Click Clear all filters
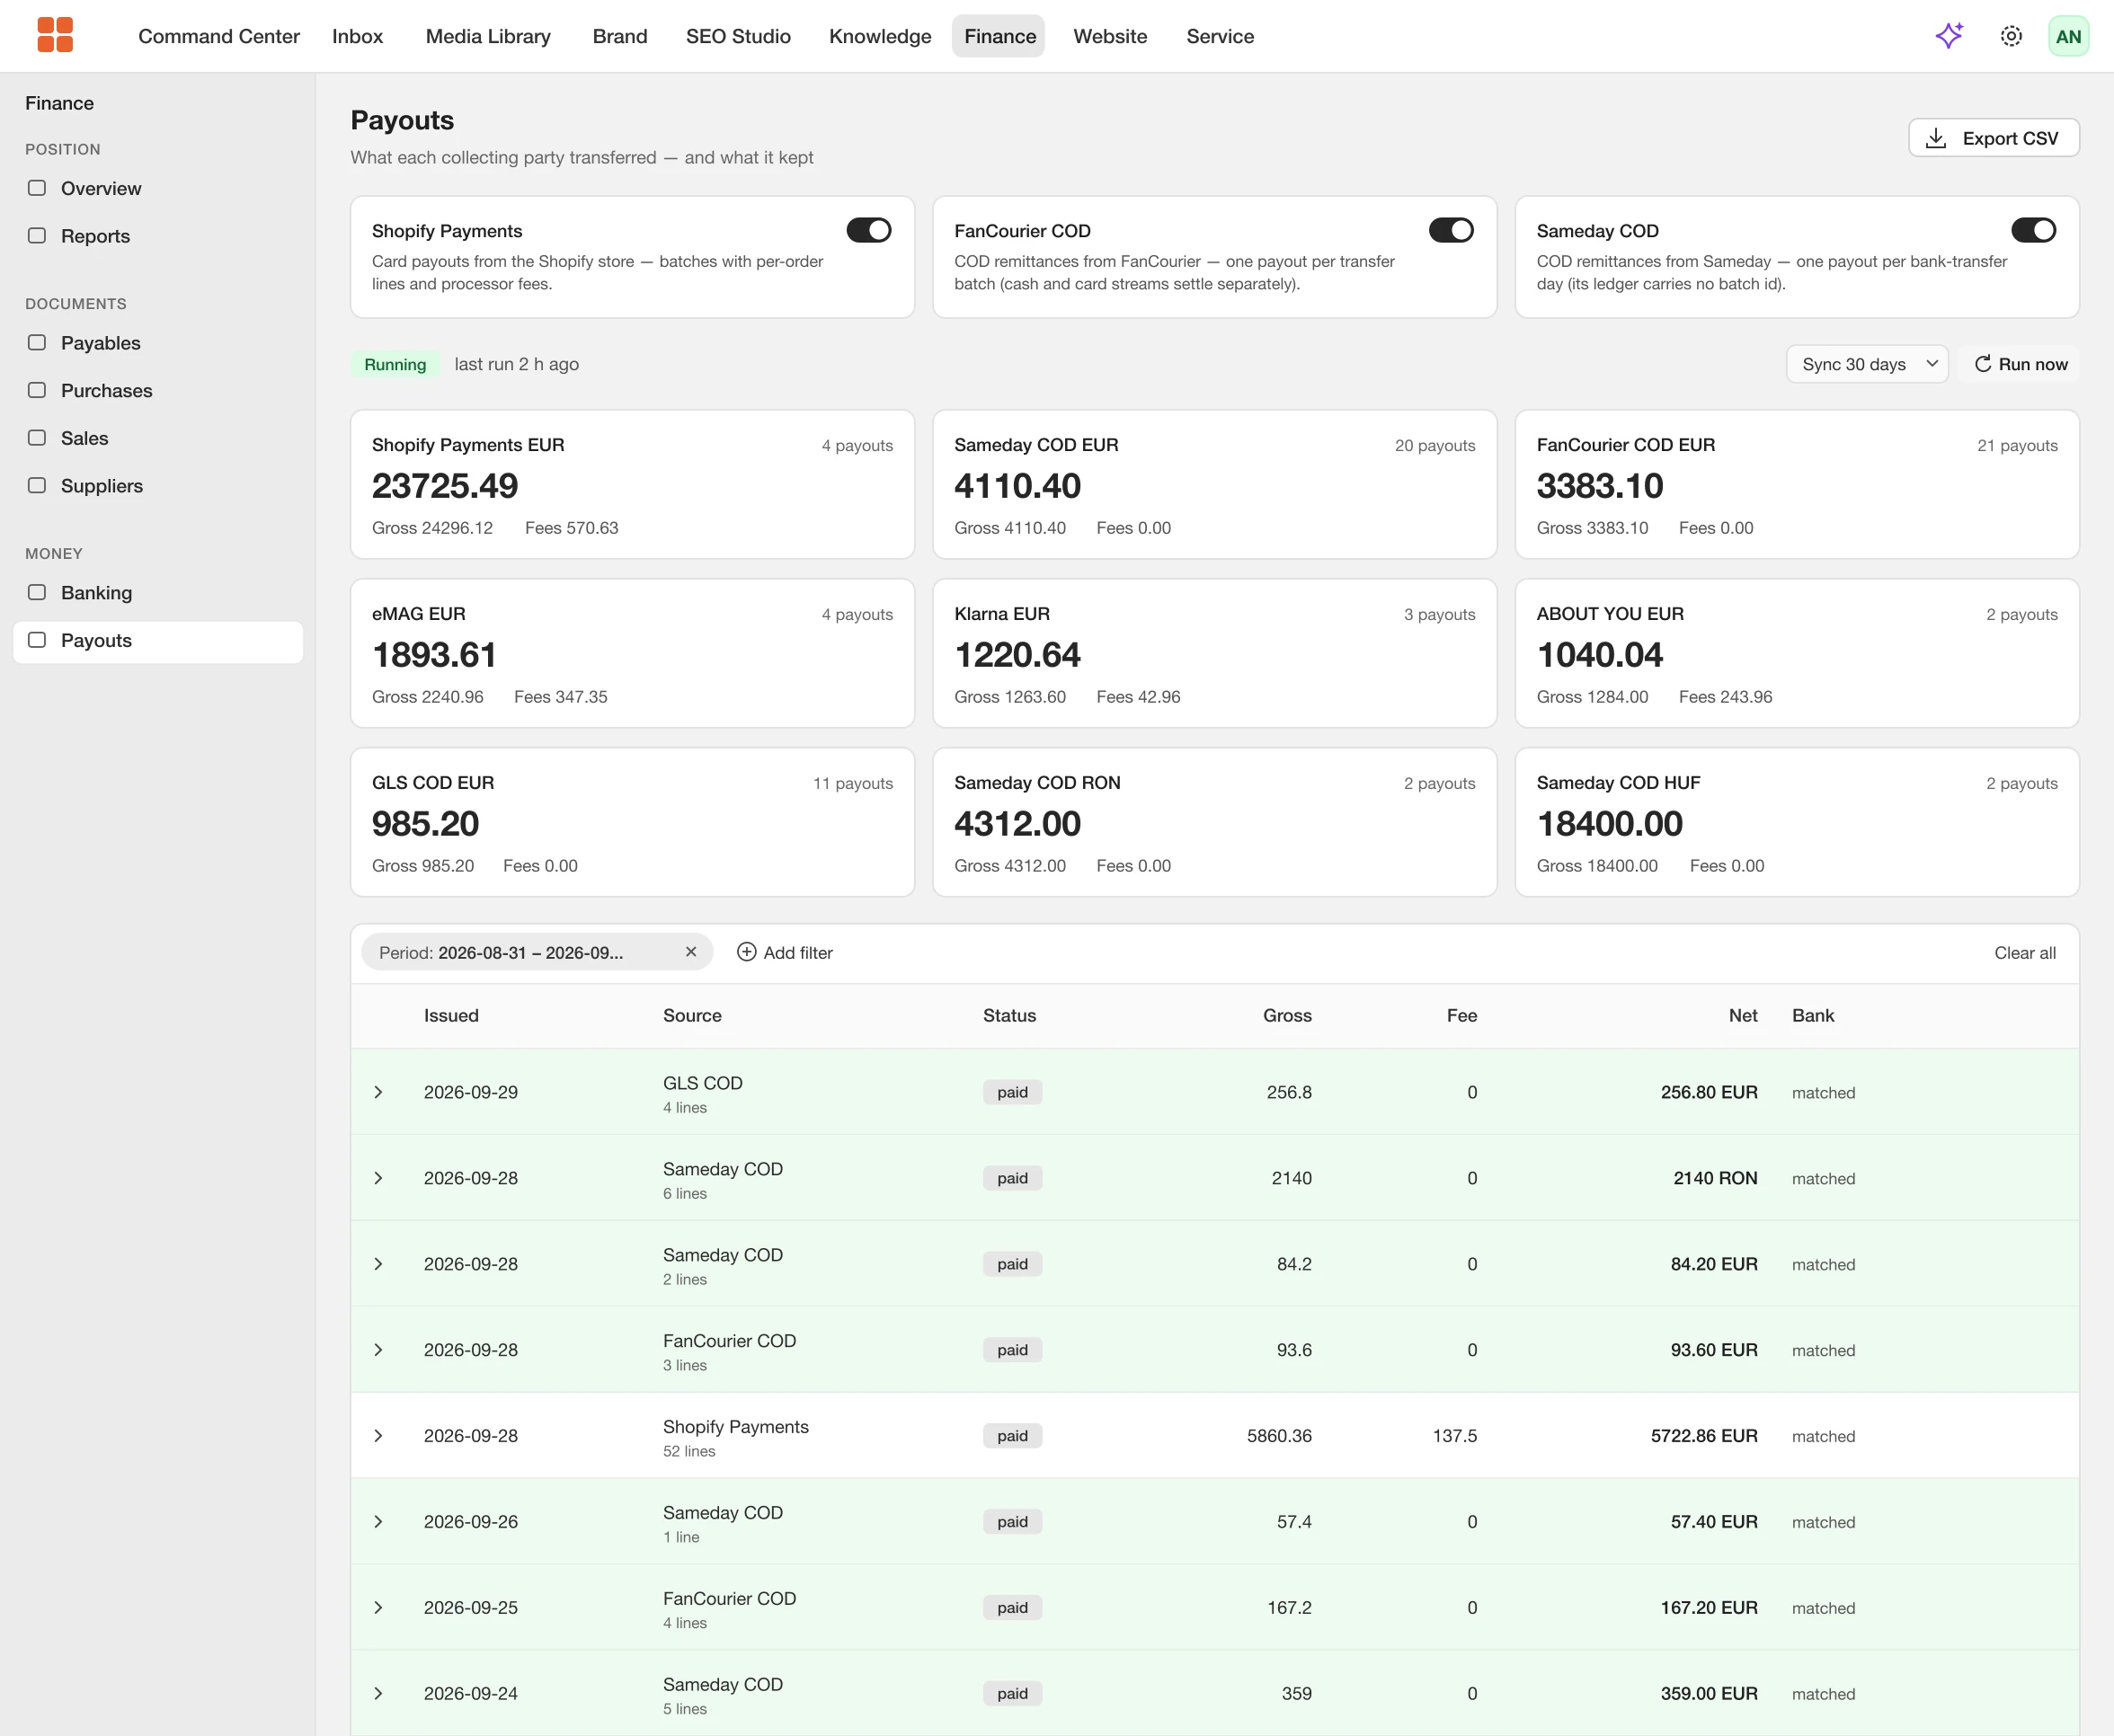 (x=2025, y=952)
